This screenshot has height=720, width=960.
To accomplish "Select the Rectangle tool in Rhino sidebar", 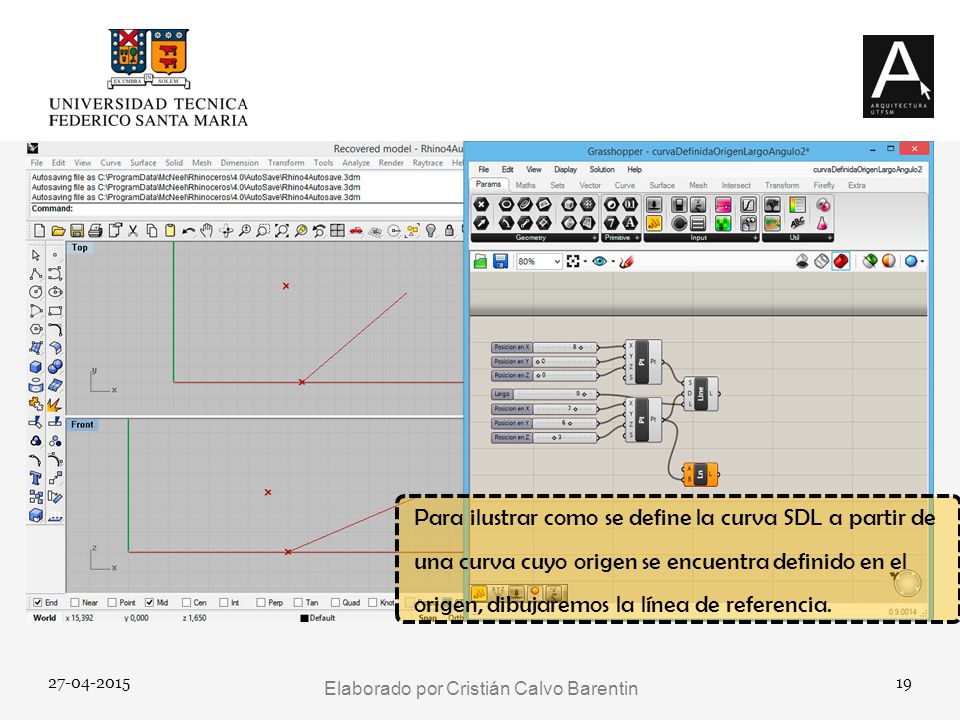I will tap(55, 310).
